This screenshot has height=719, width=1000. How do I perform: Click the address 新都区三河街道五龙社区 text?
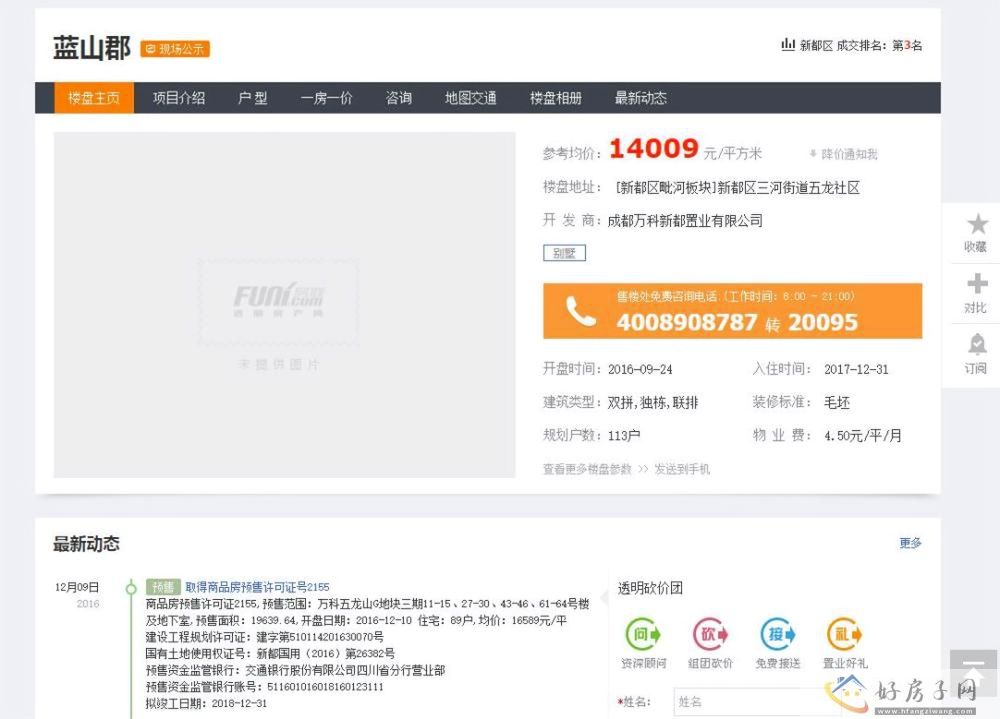788,188
